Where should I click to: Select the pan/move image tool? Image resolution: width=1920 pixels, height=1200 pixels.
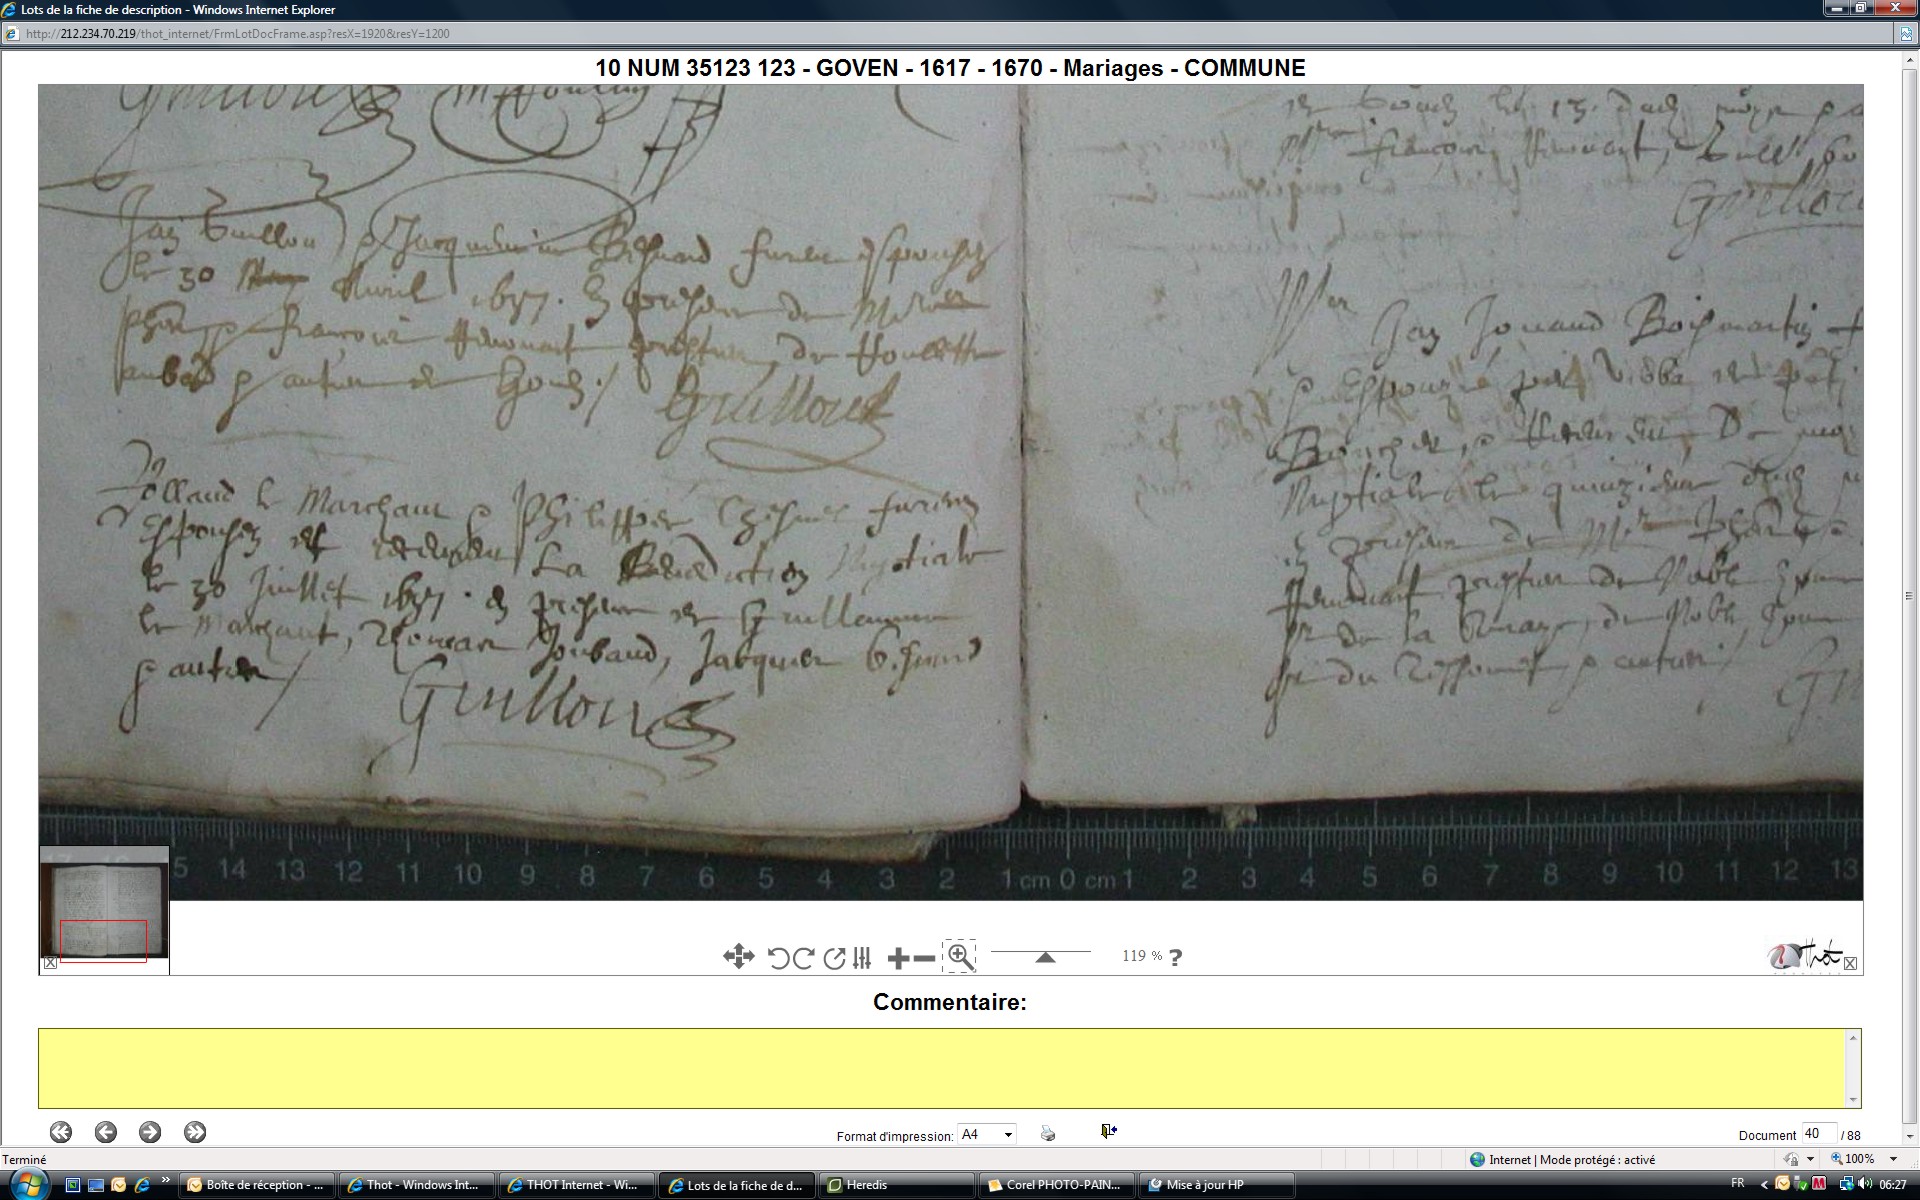[738, 957]
